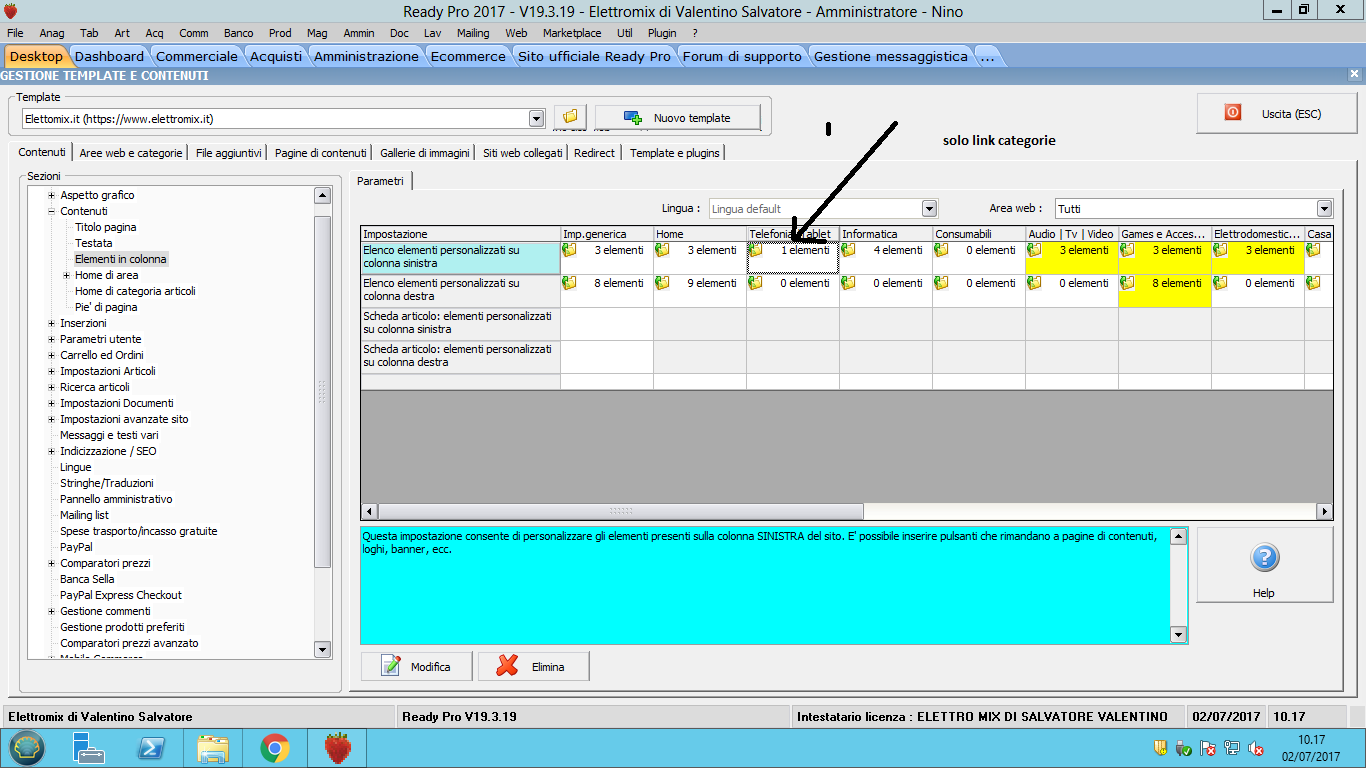This screenshot has width=1366, height=768.
Task: Open the Template selection dropdown
Action: pos(535,118)
